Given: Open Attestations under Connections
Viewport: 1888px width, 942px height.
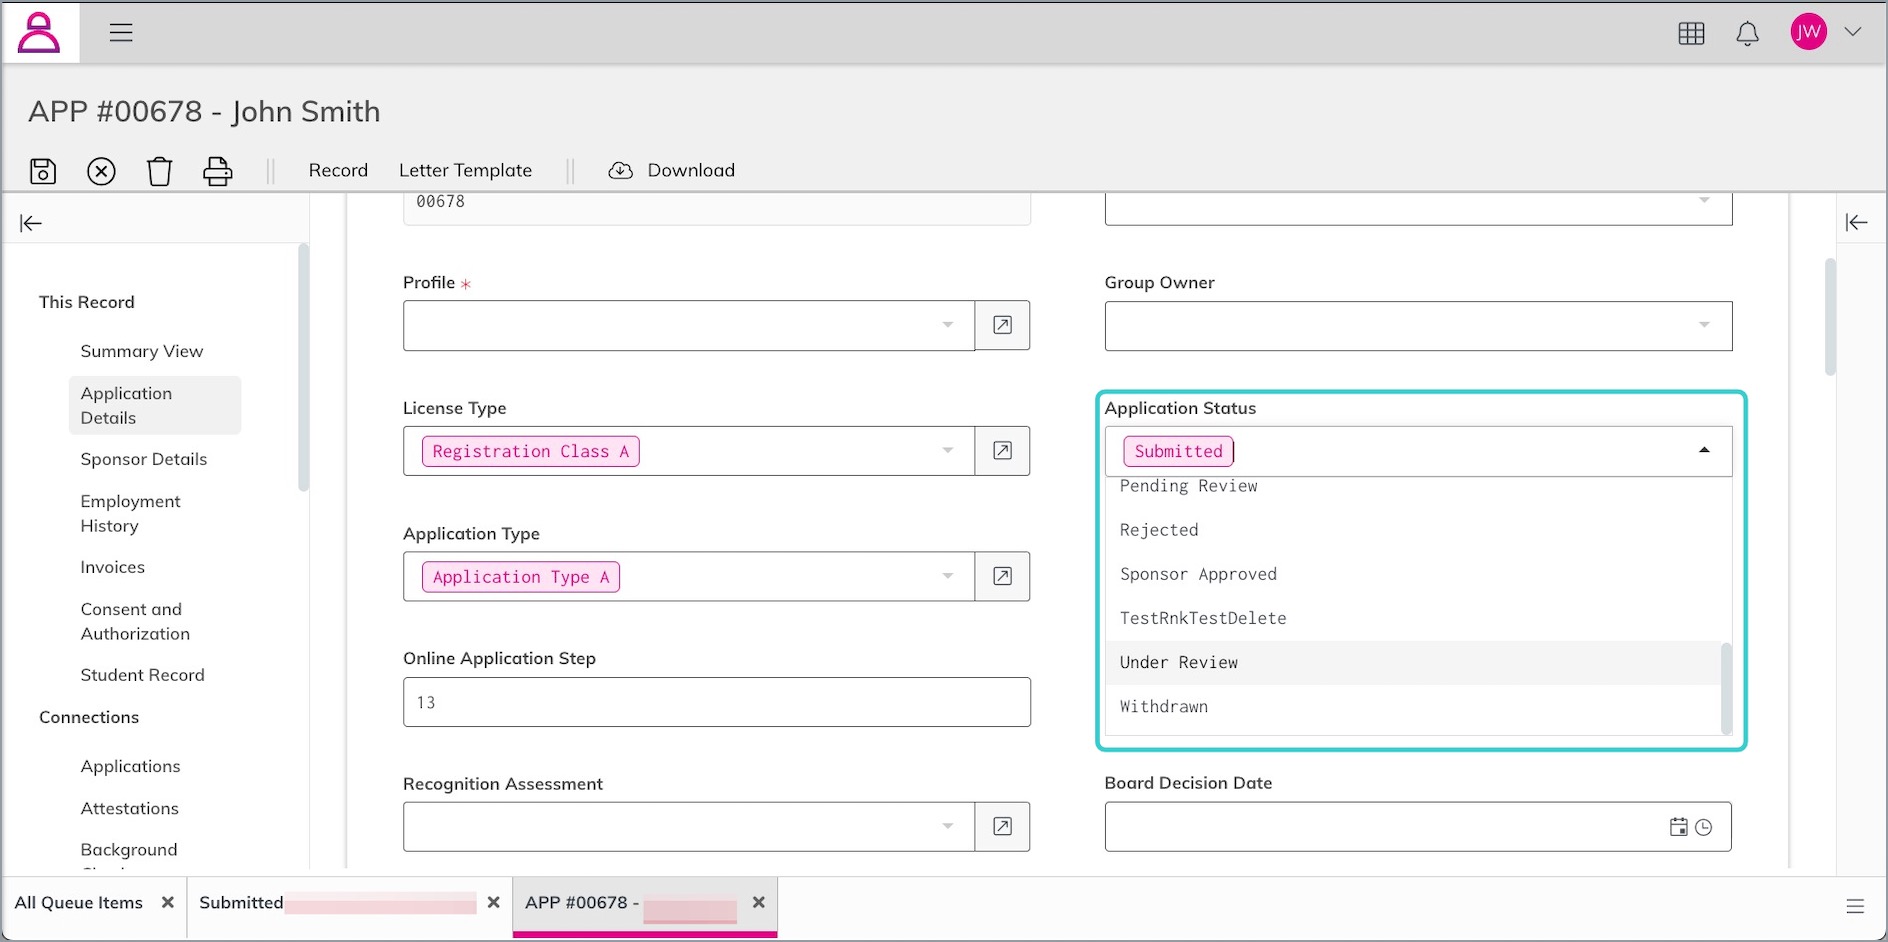Looking at the screenshot, I should tap(130, 808).
